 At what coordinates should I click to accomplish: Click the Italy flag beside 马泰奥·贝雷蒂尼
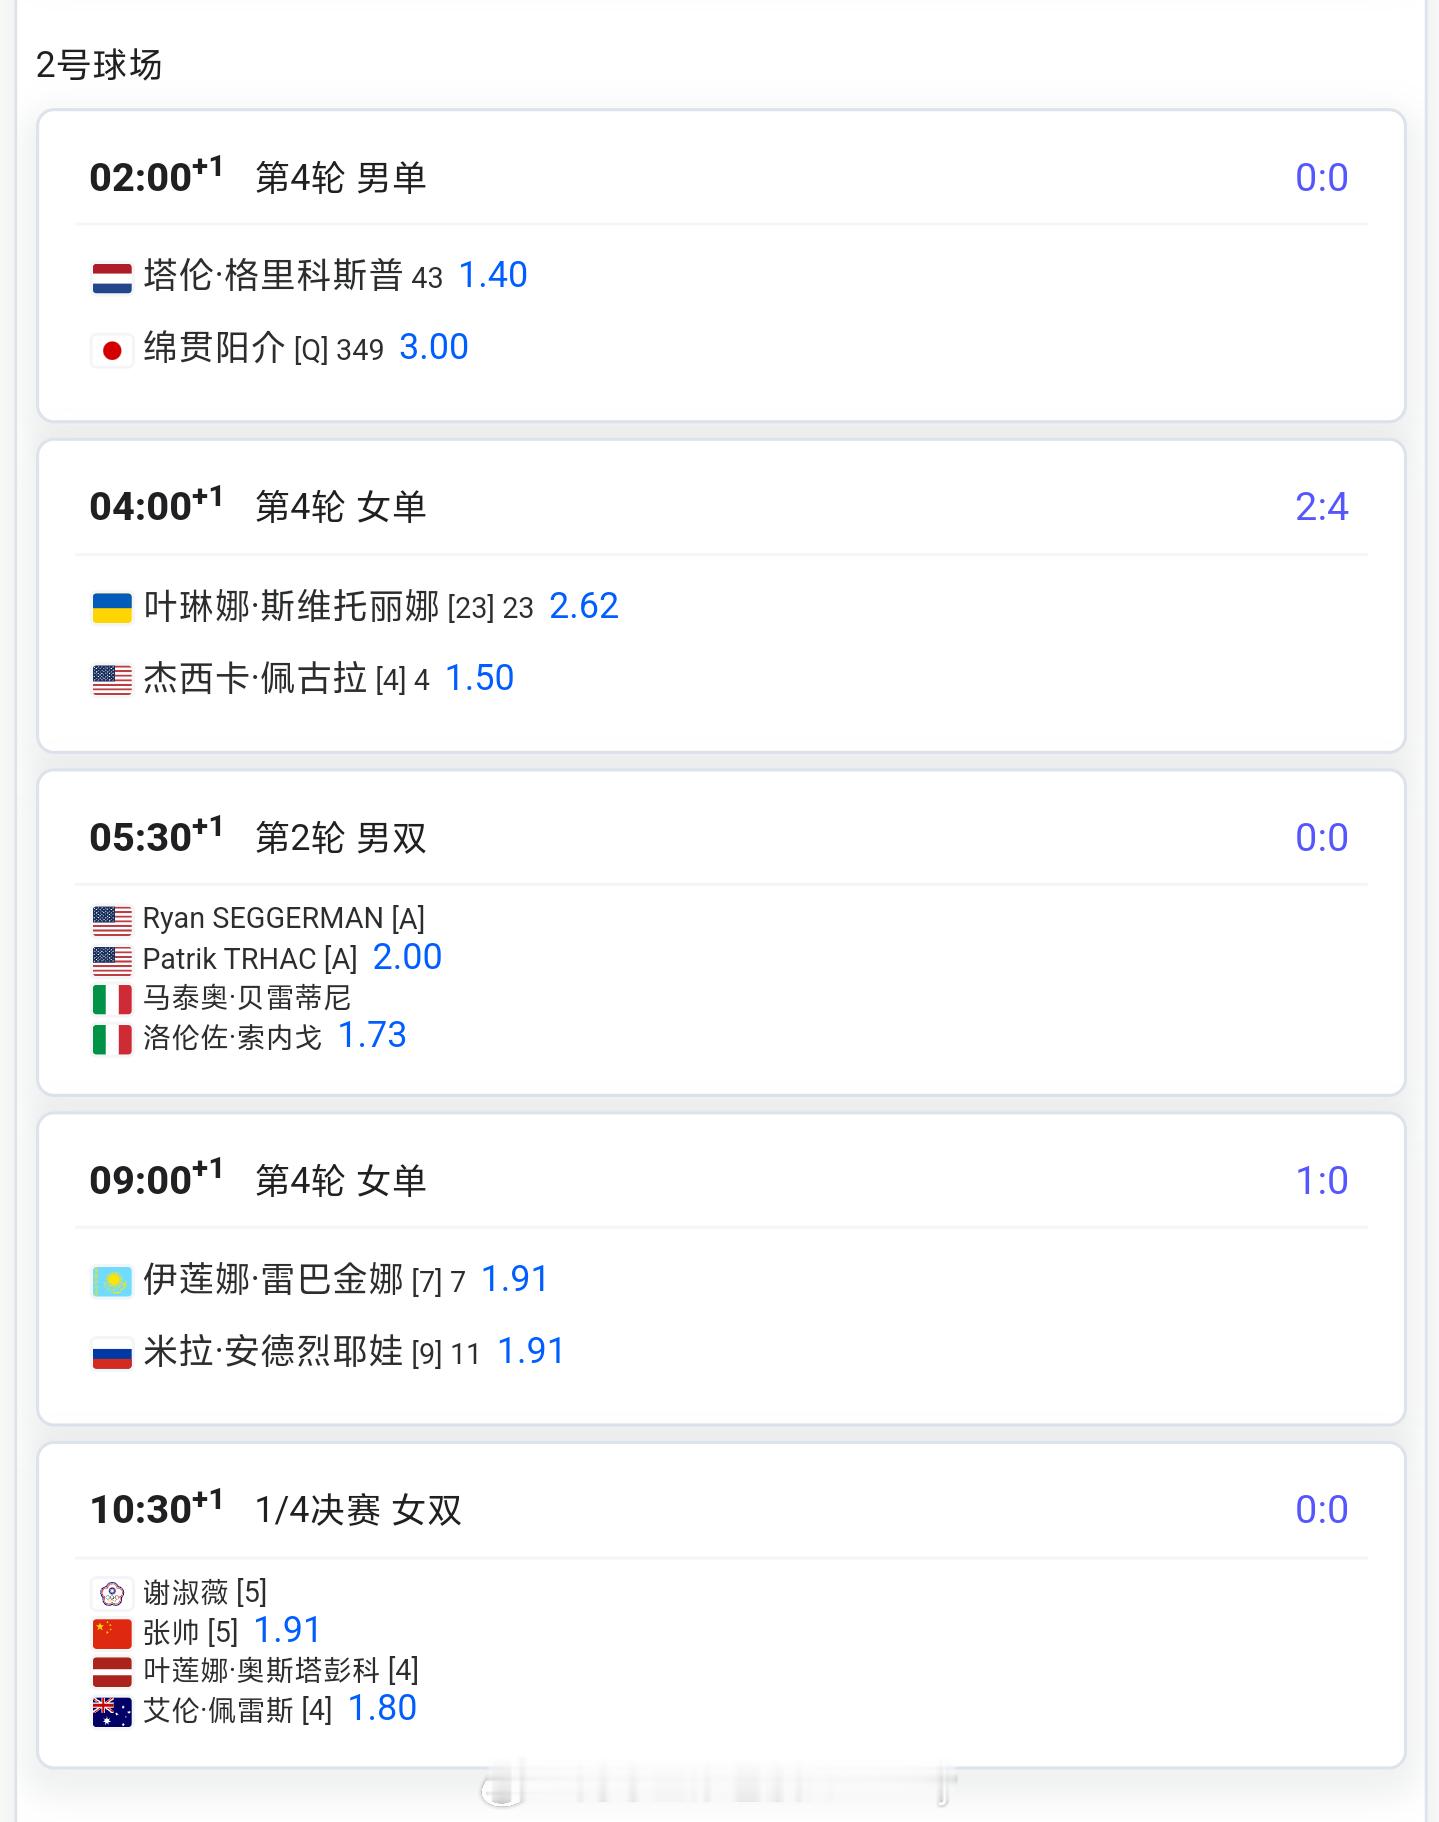[x=112, y=999]
